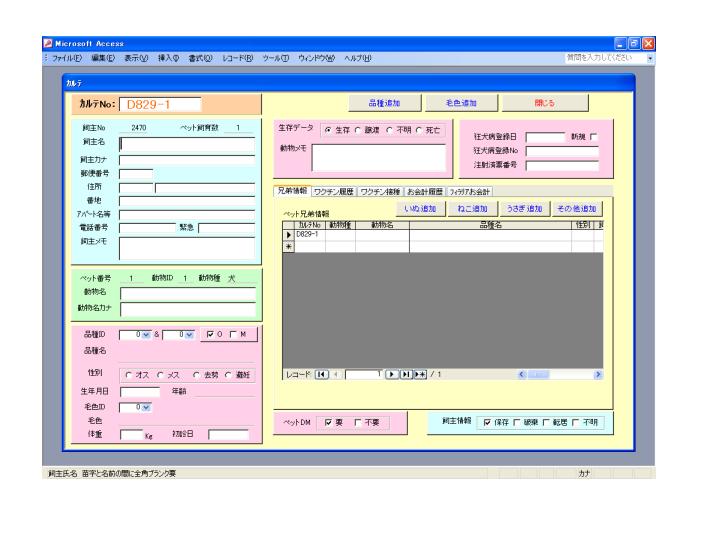This screenshot has width=720, height=540.
Task: Tick the 不要 checkbox for ペットDM
Action: pos(360,424)
